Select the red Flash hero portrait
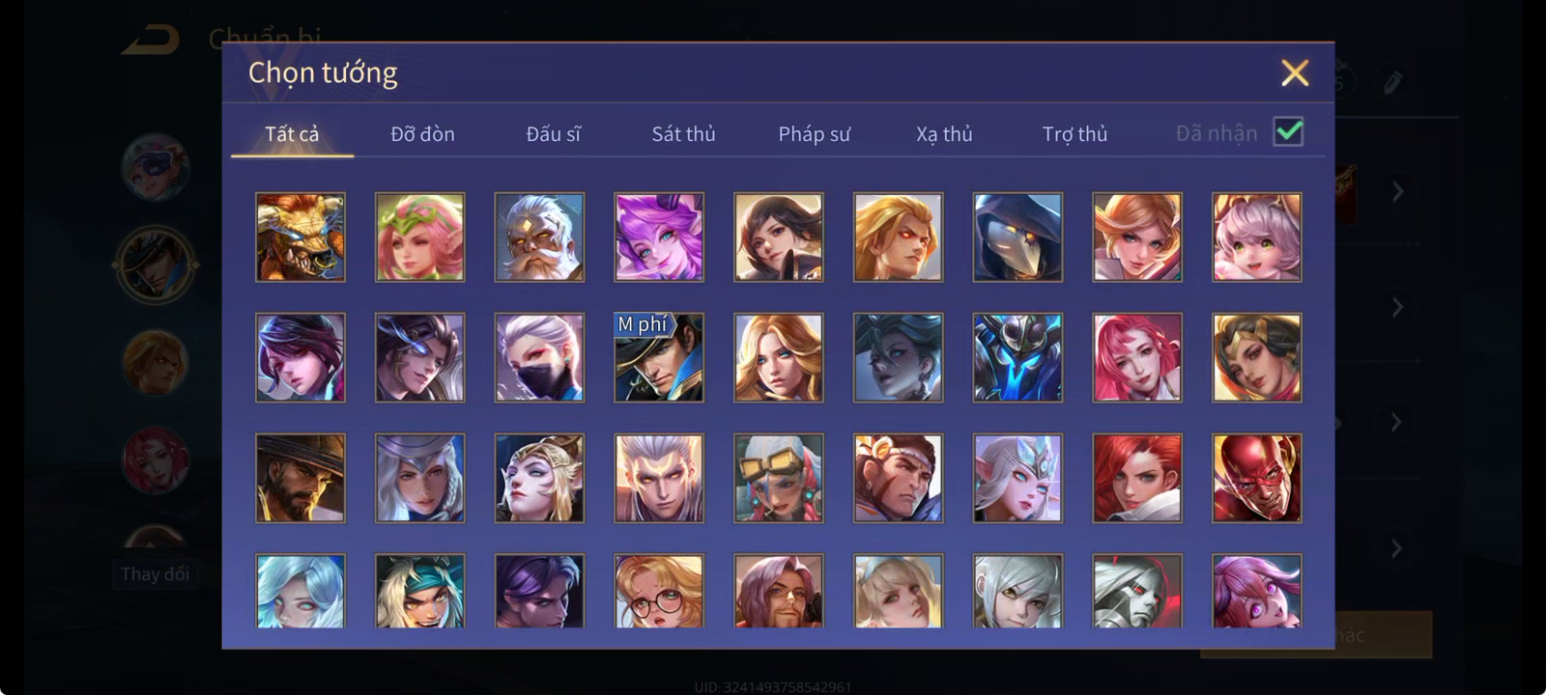The image size is (1546, 695). [x=1257, y=478]
